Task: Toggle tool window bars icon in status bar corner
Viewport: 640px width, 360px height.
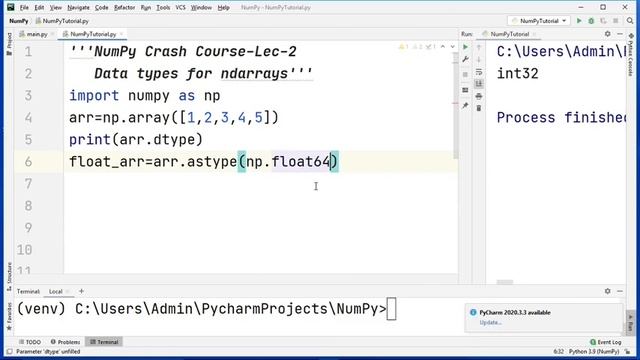Action: tap(9, 351)
